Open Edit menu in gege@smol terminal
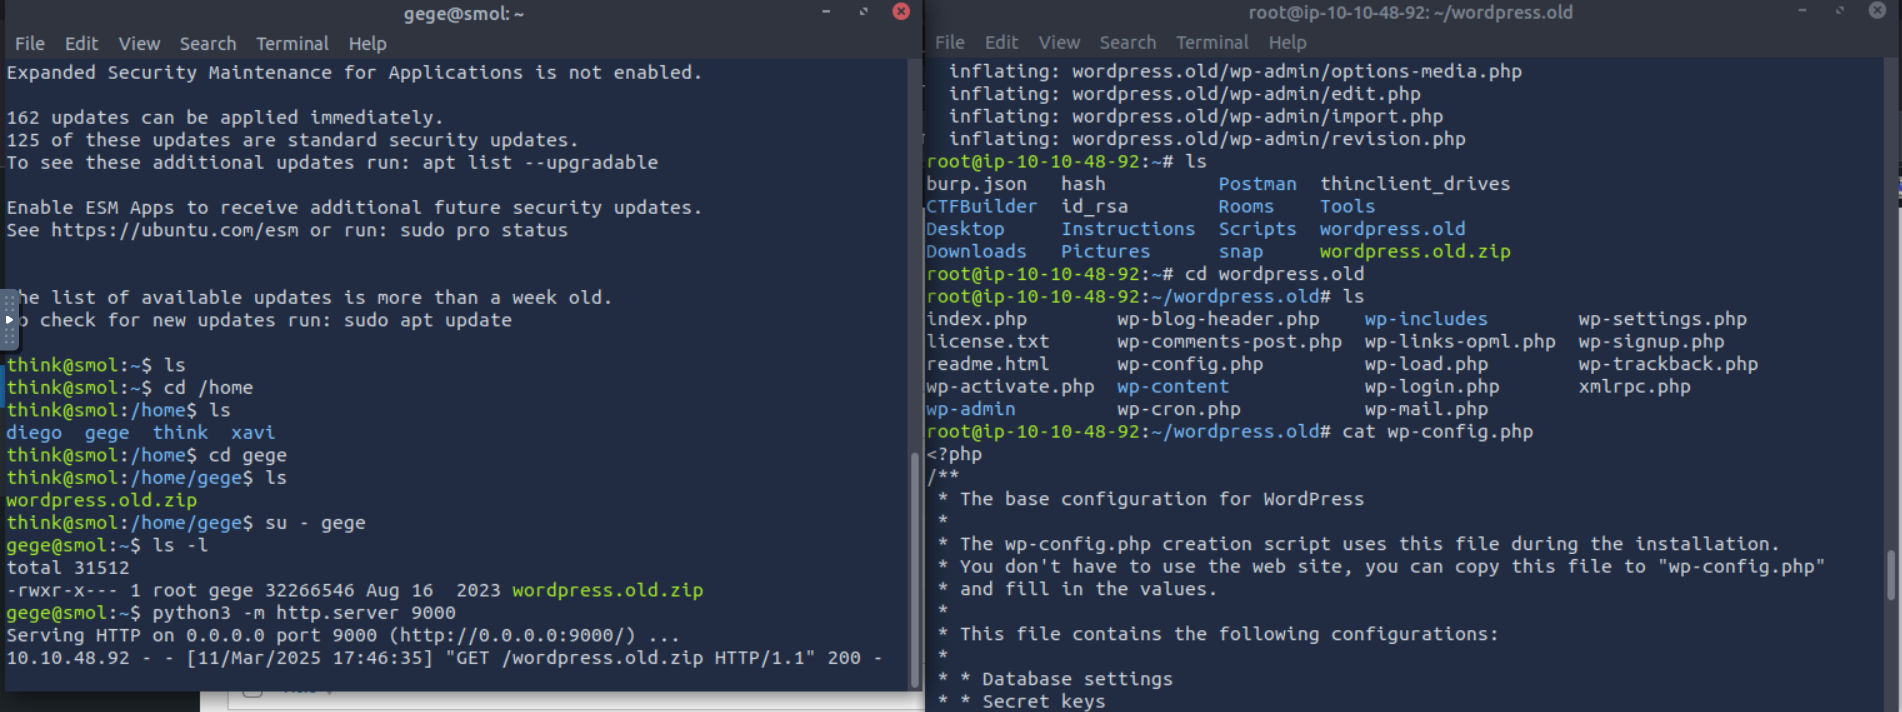 click(81, 44)
